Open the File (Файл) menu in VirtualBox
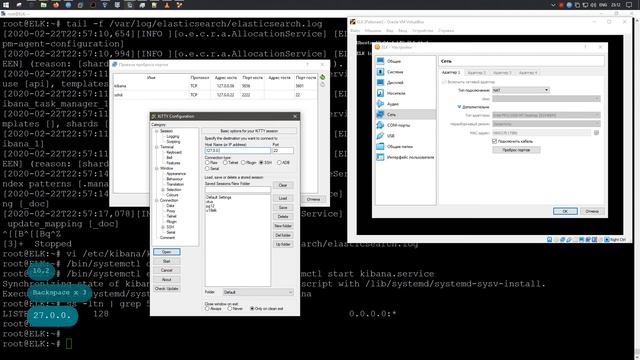The width and height of the screenshot is (640, 360). (355, 31)
